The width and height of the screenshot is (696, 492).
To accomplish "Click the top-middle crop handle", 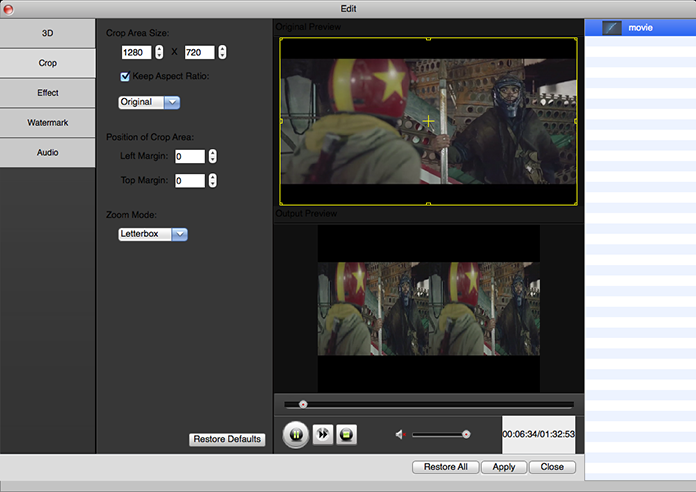I will tap(428, 39).
